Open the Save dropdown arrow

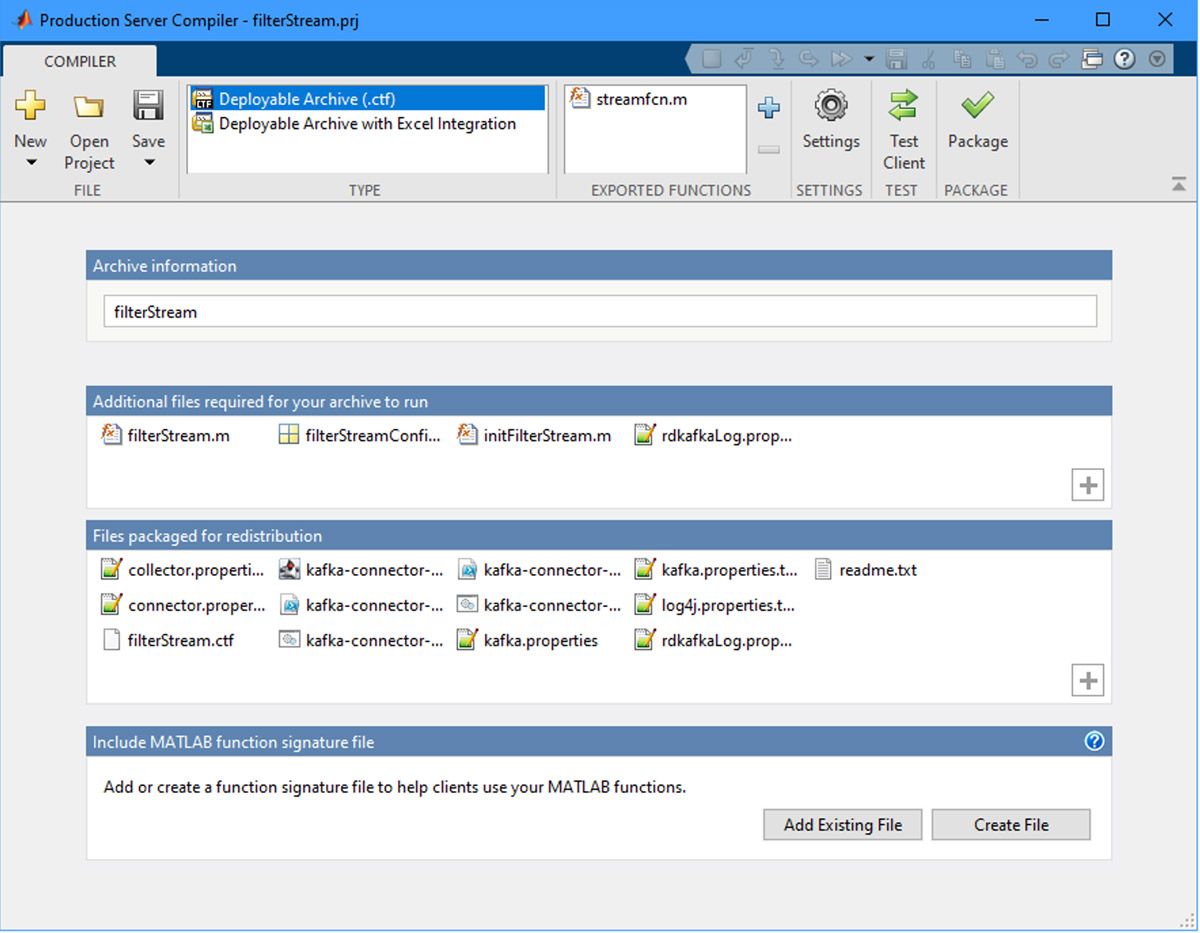point(147,160)
